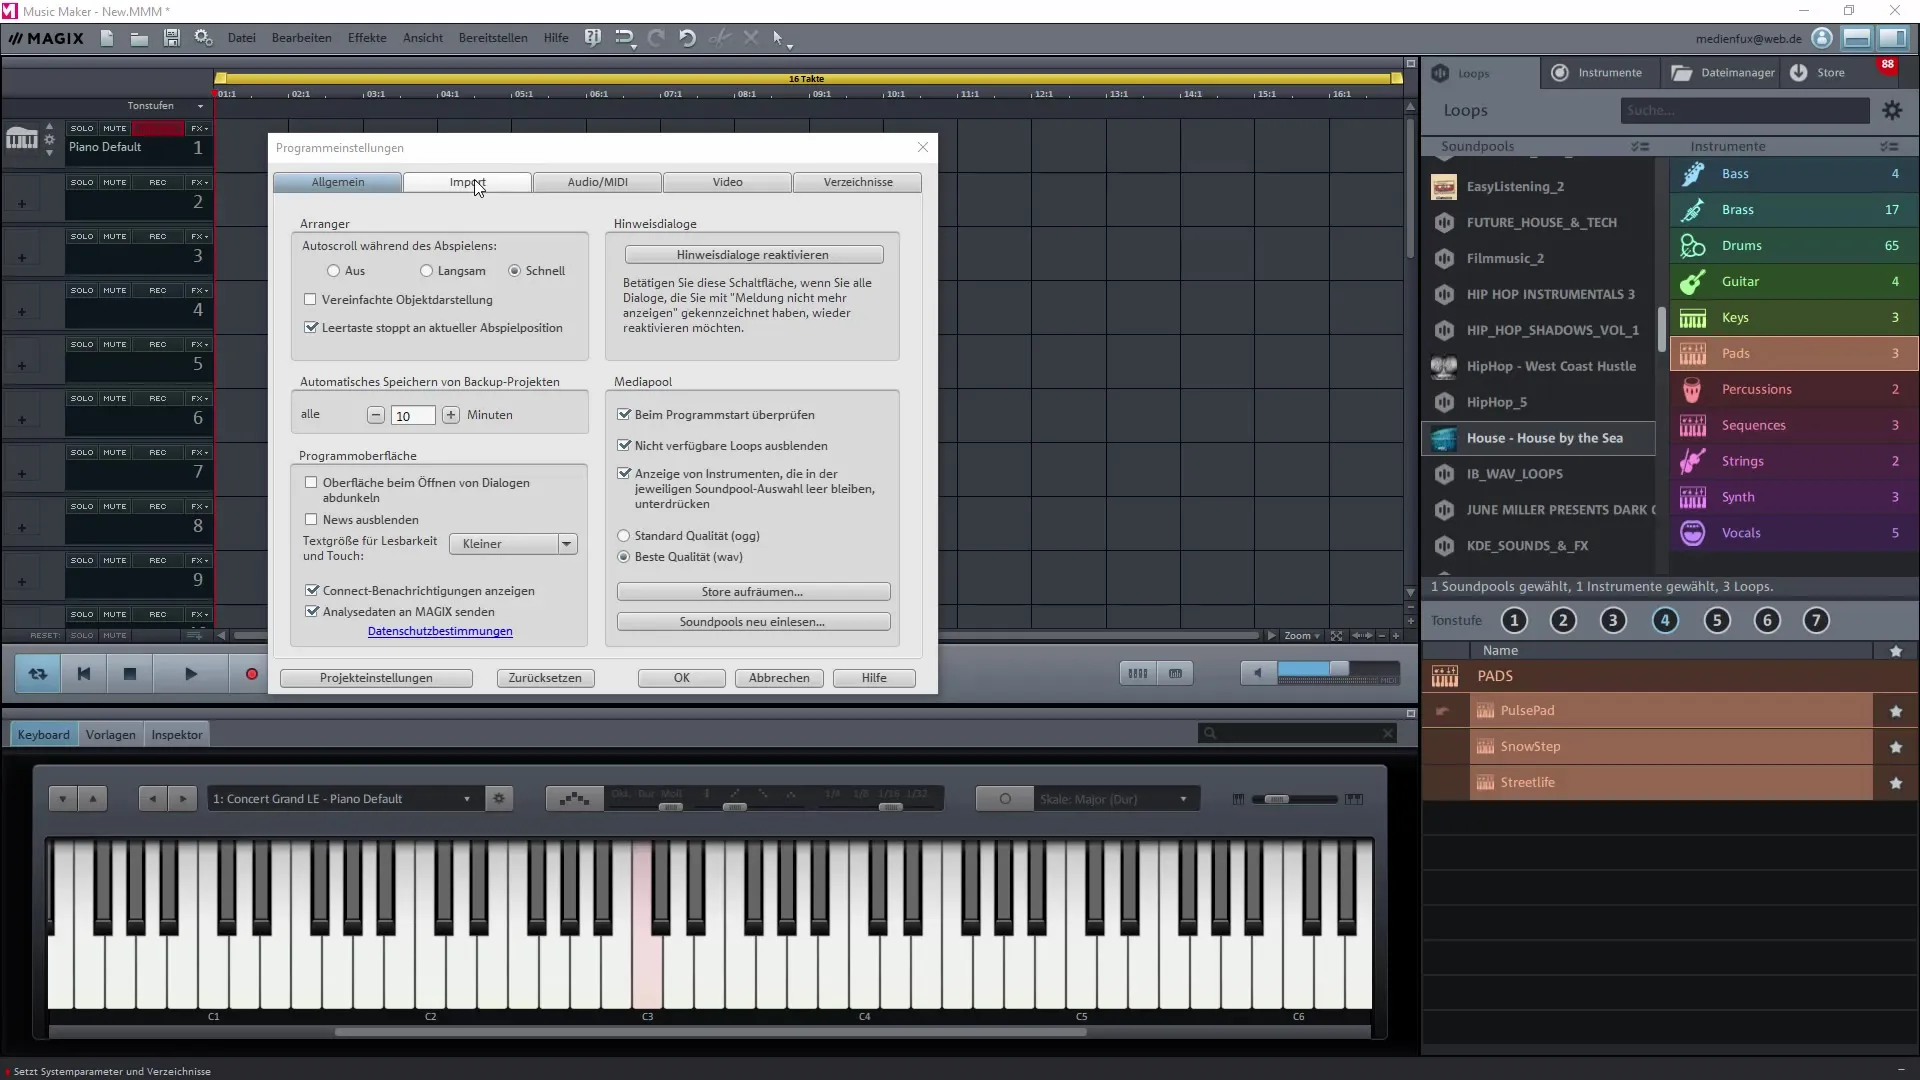Select Standard Qualität (ogg) option
The height and width of the screenshot is (1080, 1920).
pyautogui.click(x=624, y=536)
